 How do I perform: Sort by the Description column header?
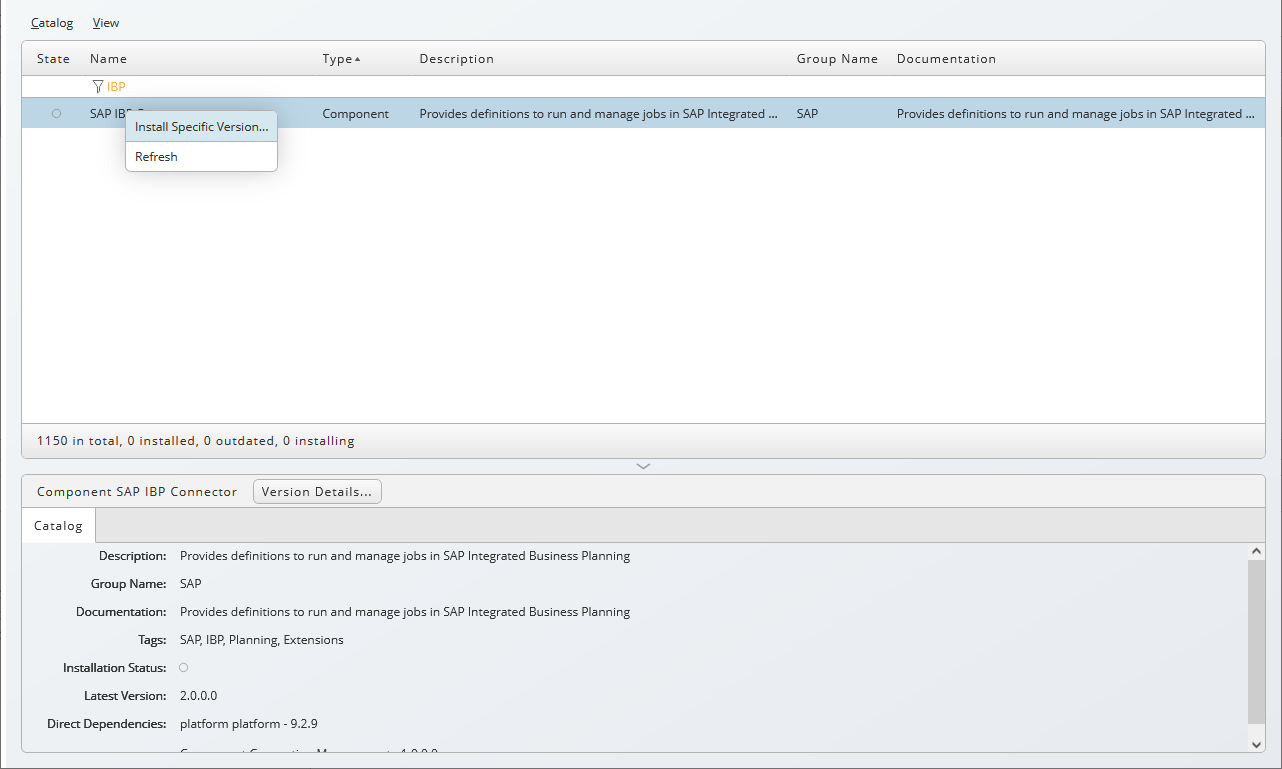pos(456,59)
